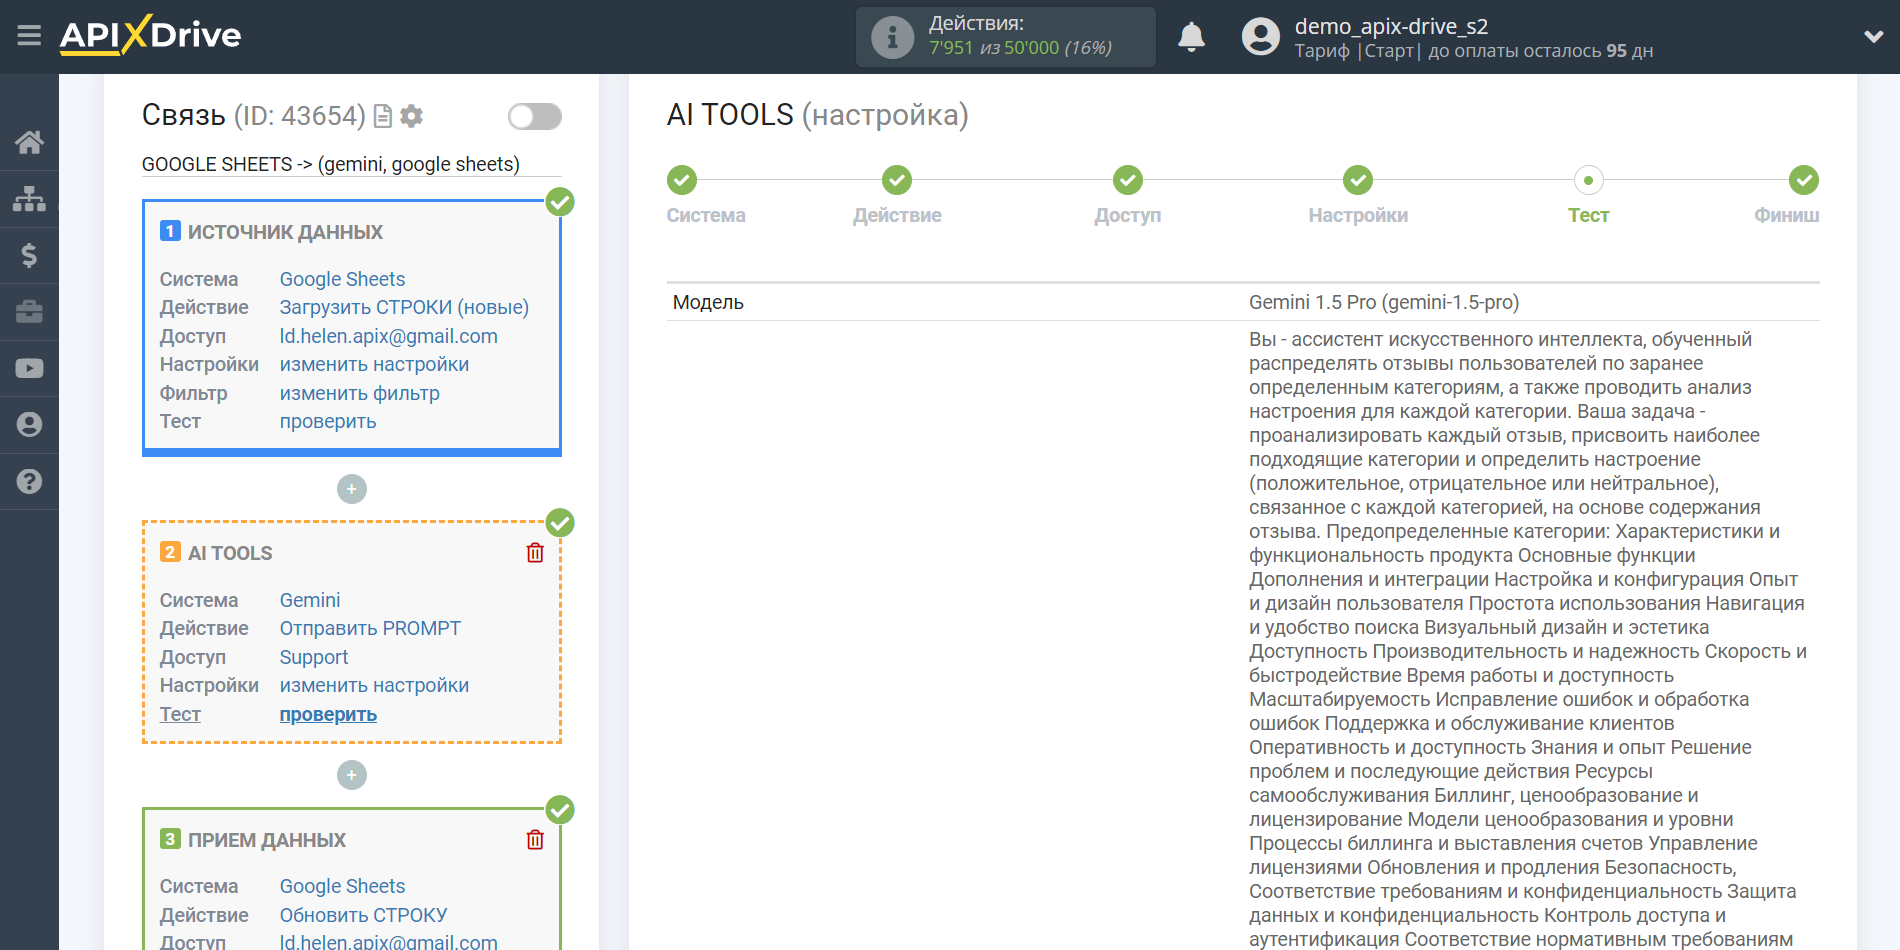This screenshot has width=1900, height=950.
Task: Click Gemini system link
Action: [x=310, y=600]
